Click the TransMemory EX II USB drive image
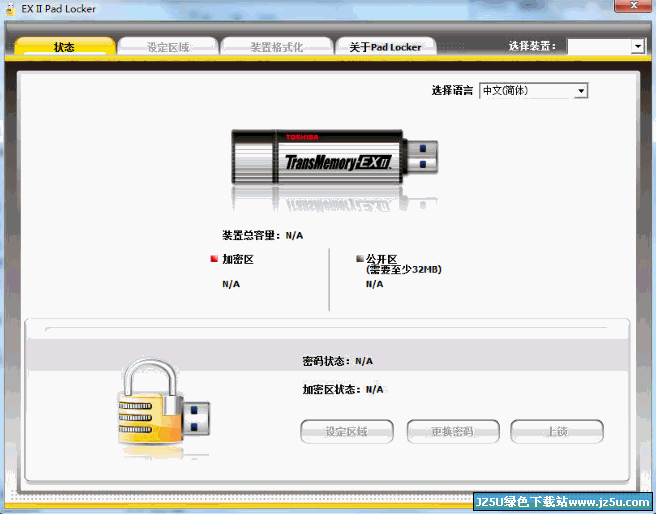This screenshot has width=656, height=514. [334, 157]
